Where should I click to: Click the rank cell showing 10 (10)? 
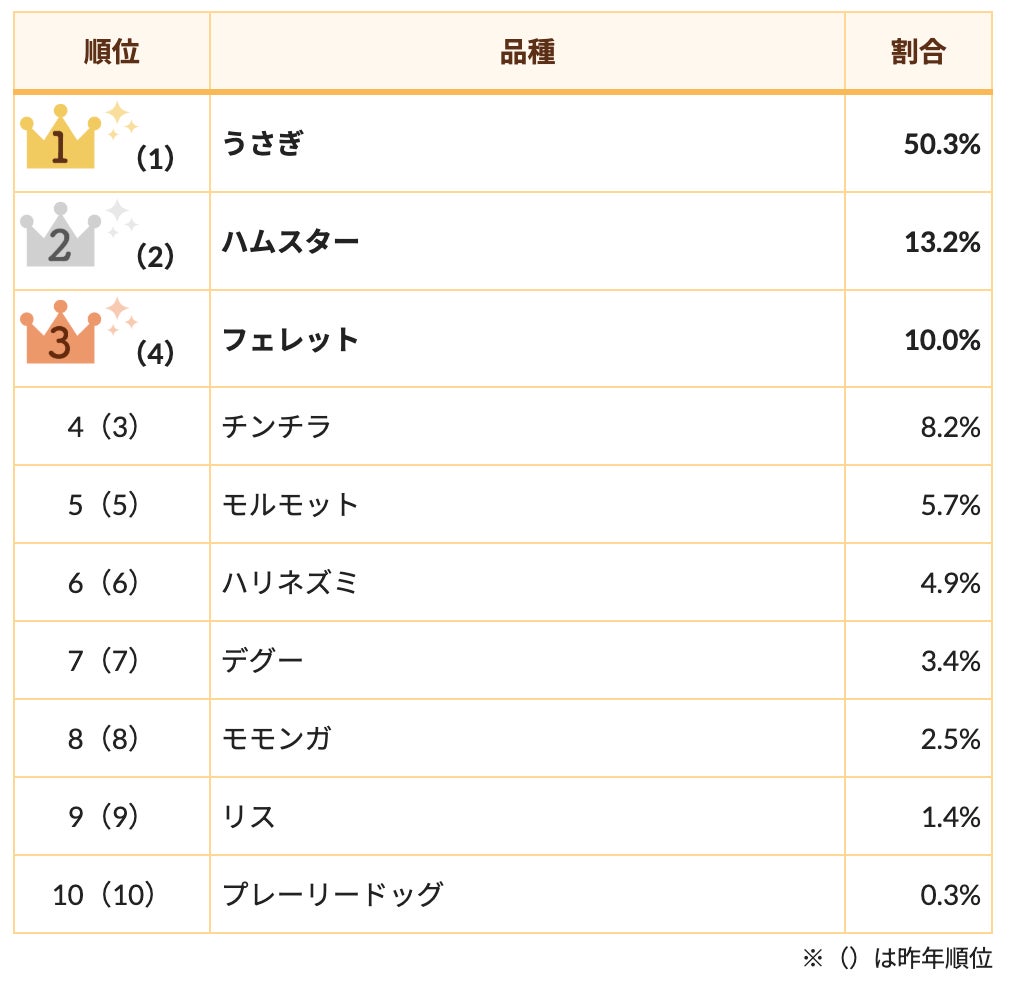click(x=104, y=895)
